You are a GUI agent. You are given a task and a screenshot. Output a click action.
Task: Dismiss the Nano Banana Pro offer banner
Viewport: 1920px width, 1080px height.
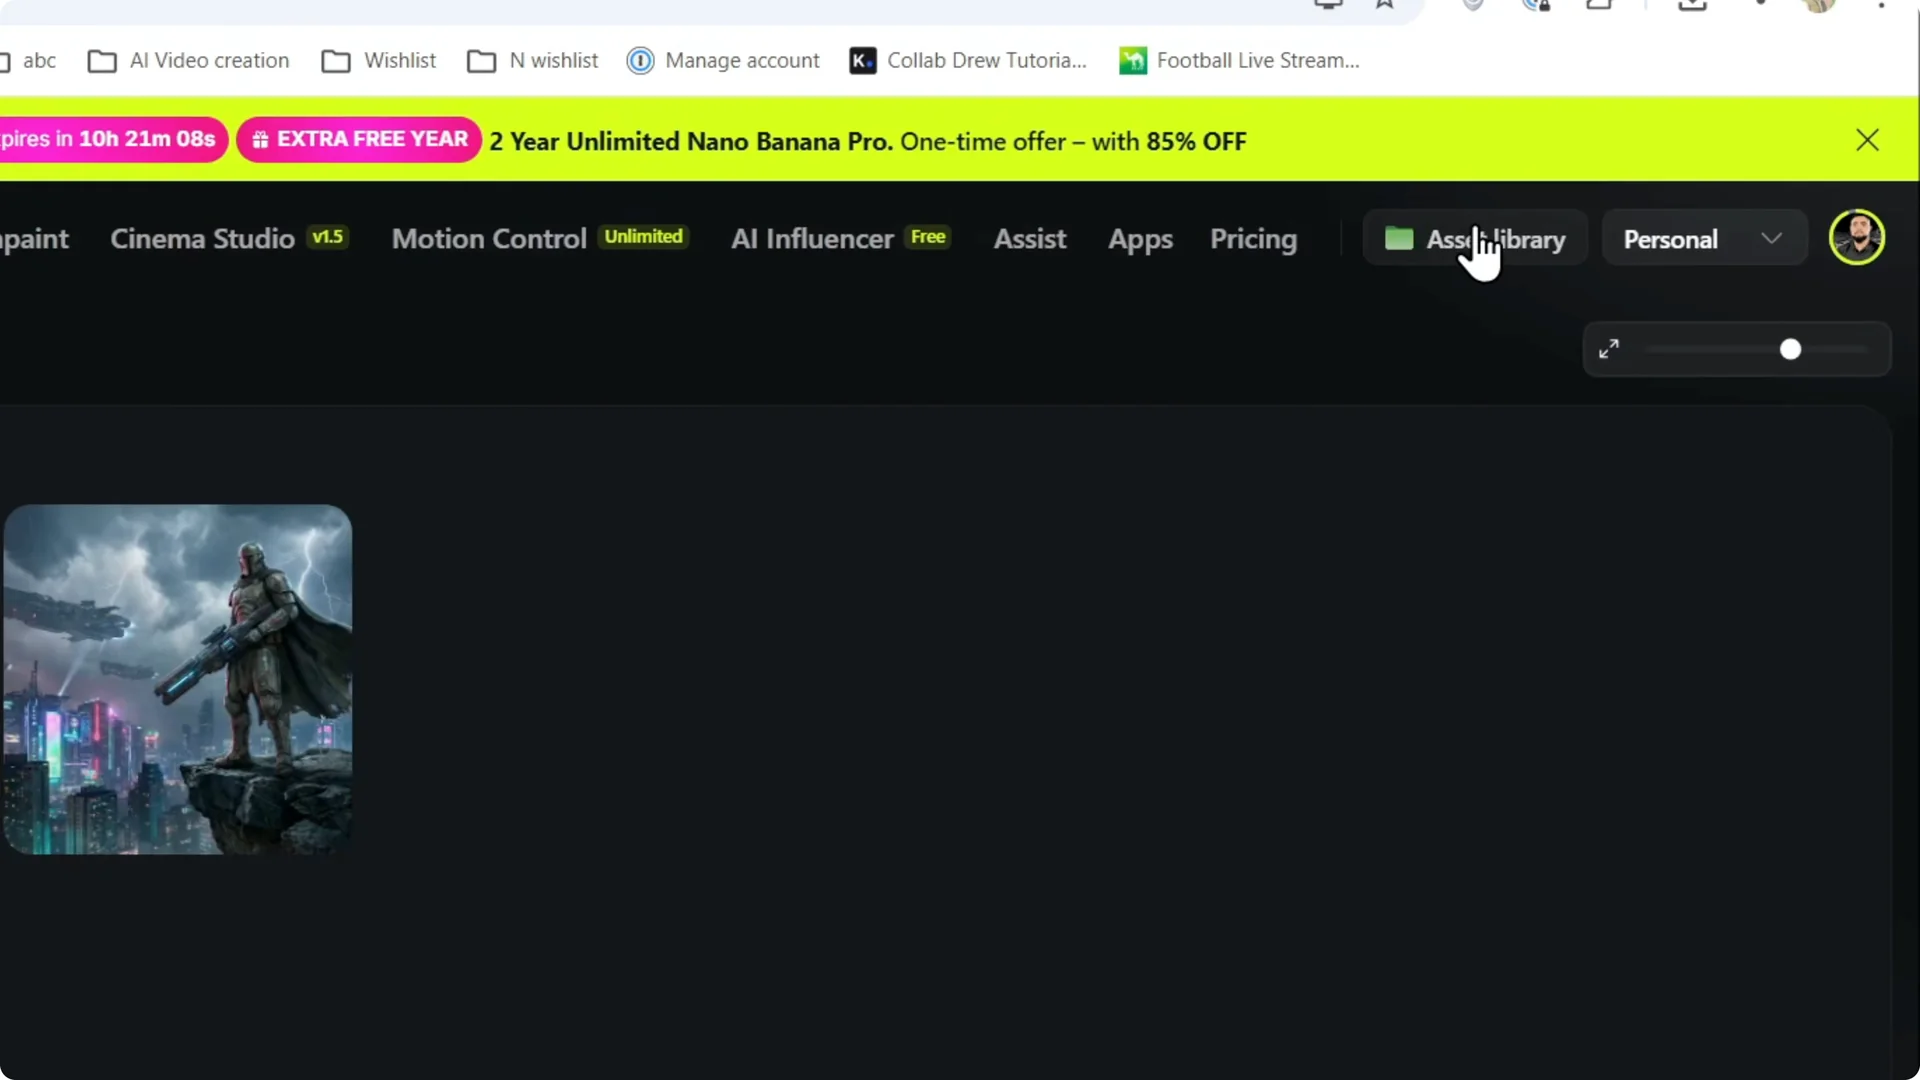[1868, 140]
